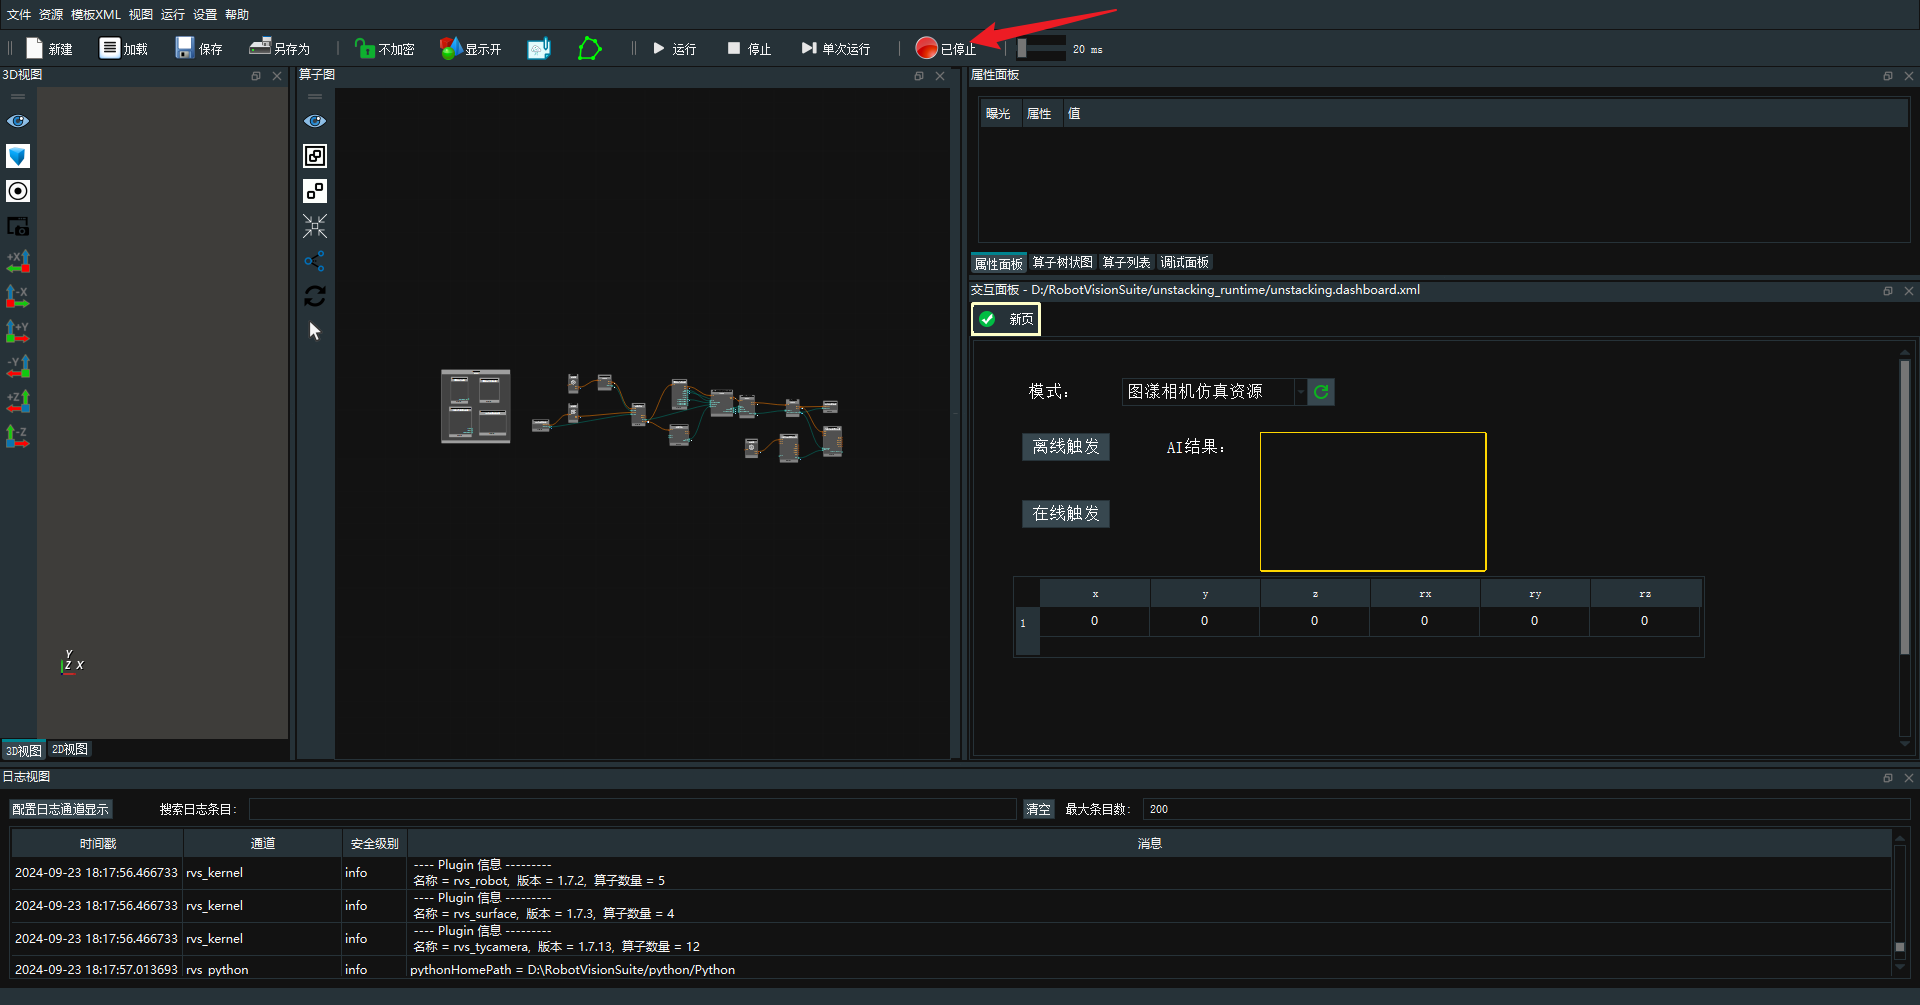The height and width of the screenshot is (1005, 1920).
Task: Open the 视图 menu
Action: (141, 14)
